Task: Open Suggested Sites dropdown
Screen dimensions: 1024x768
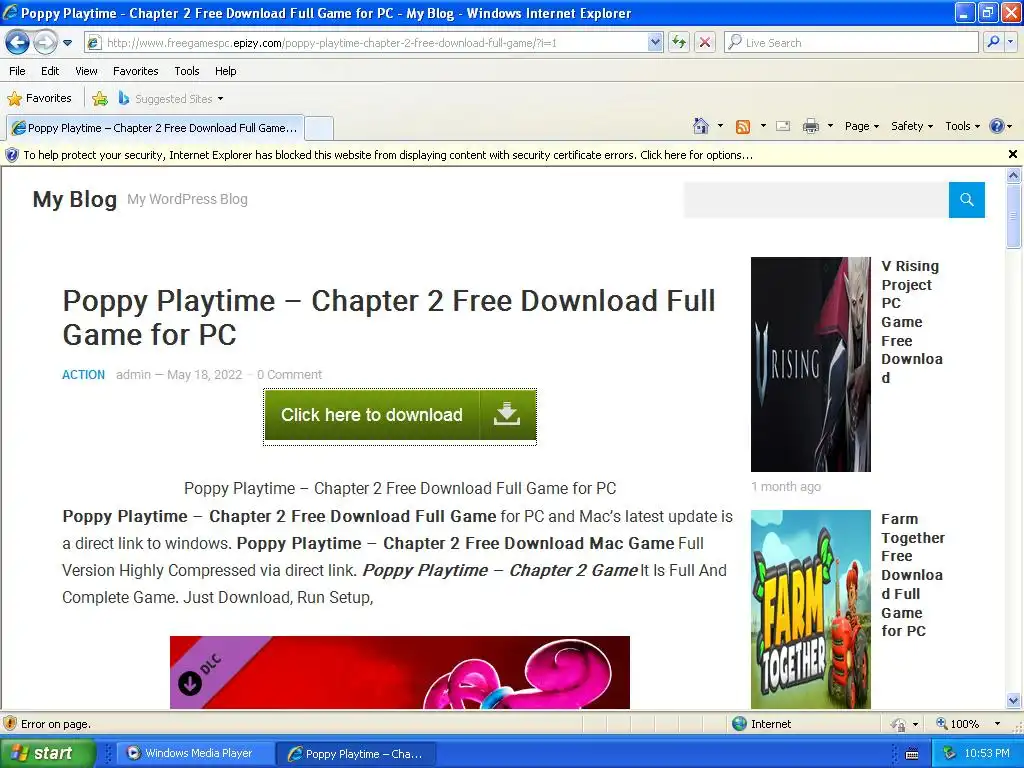Action: [x=171, y=99]
